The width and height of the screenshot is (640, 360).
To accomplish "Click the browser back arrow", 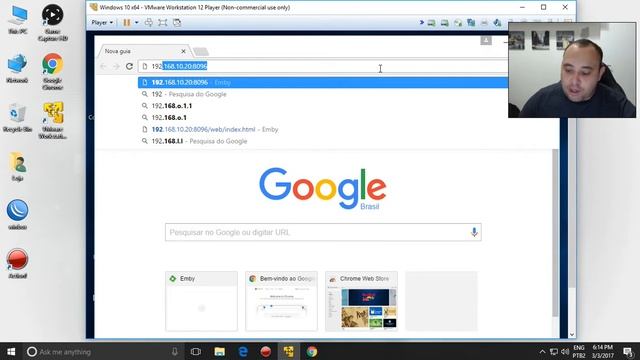I will click(x=103, y=66).
